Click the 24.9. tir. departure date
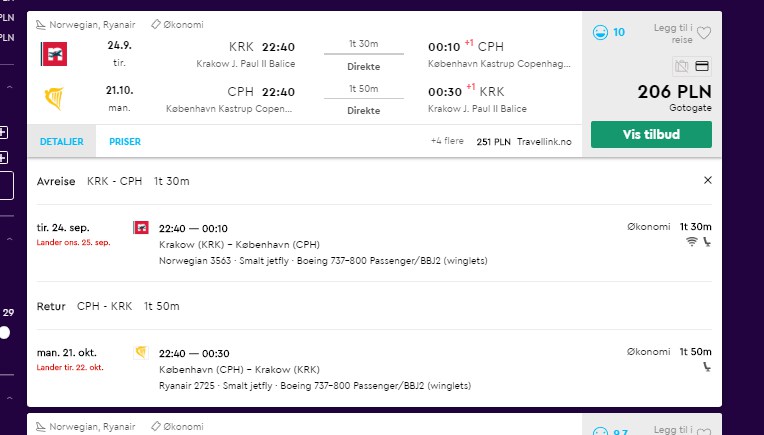Image resolution: width=764 pixels, height=435 pixels. tap(119, 54)
